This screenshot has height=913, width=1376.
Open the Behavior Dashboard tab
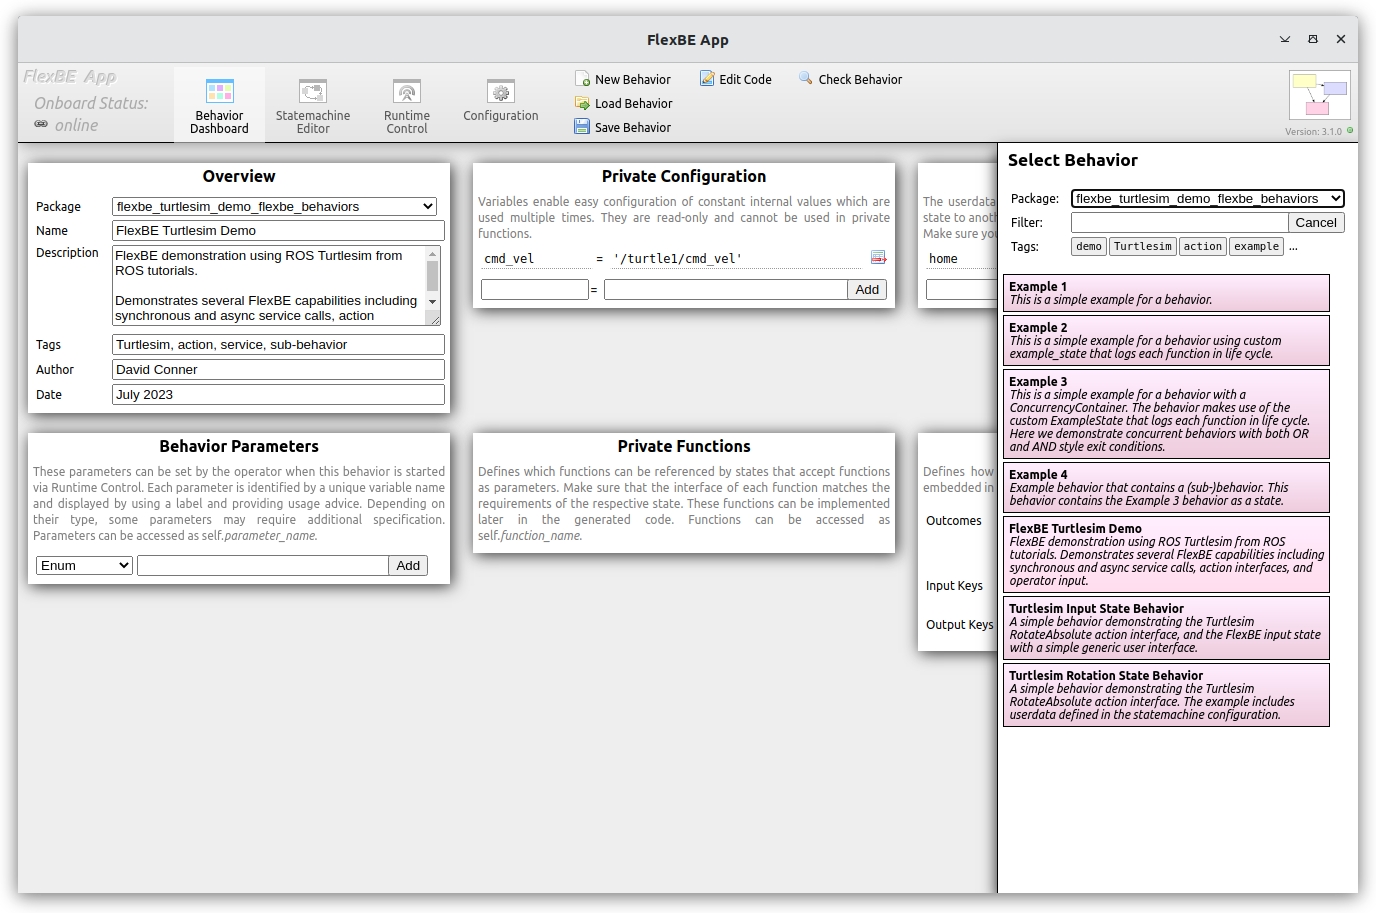219,105
